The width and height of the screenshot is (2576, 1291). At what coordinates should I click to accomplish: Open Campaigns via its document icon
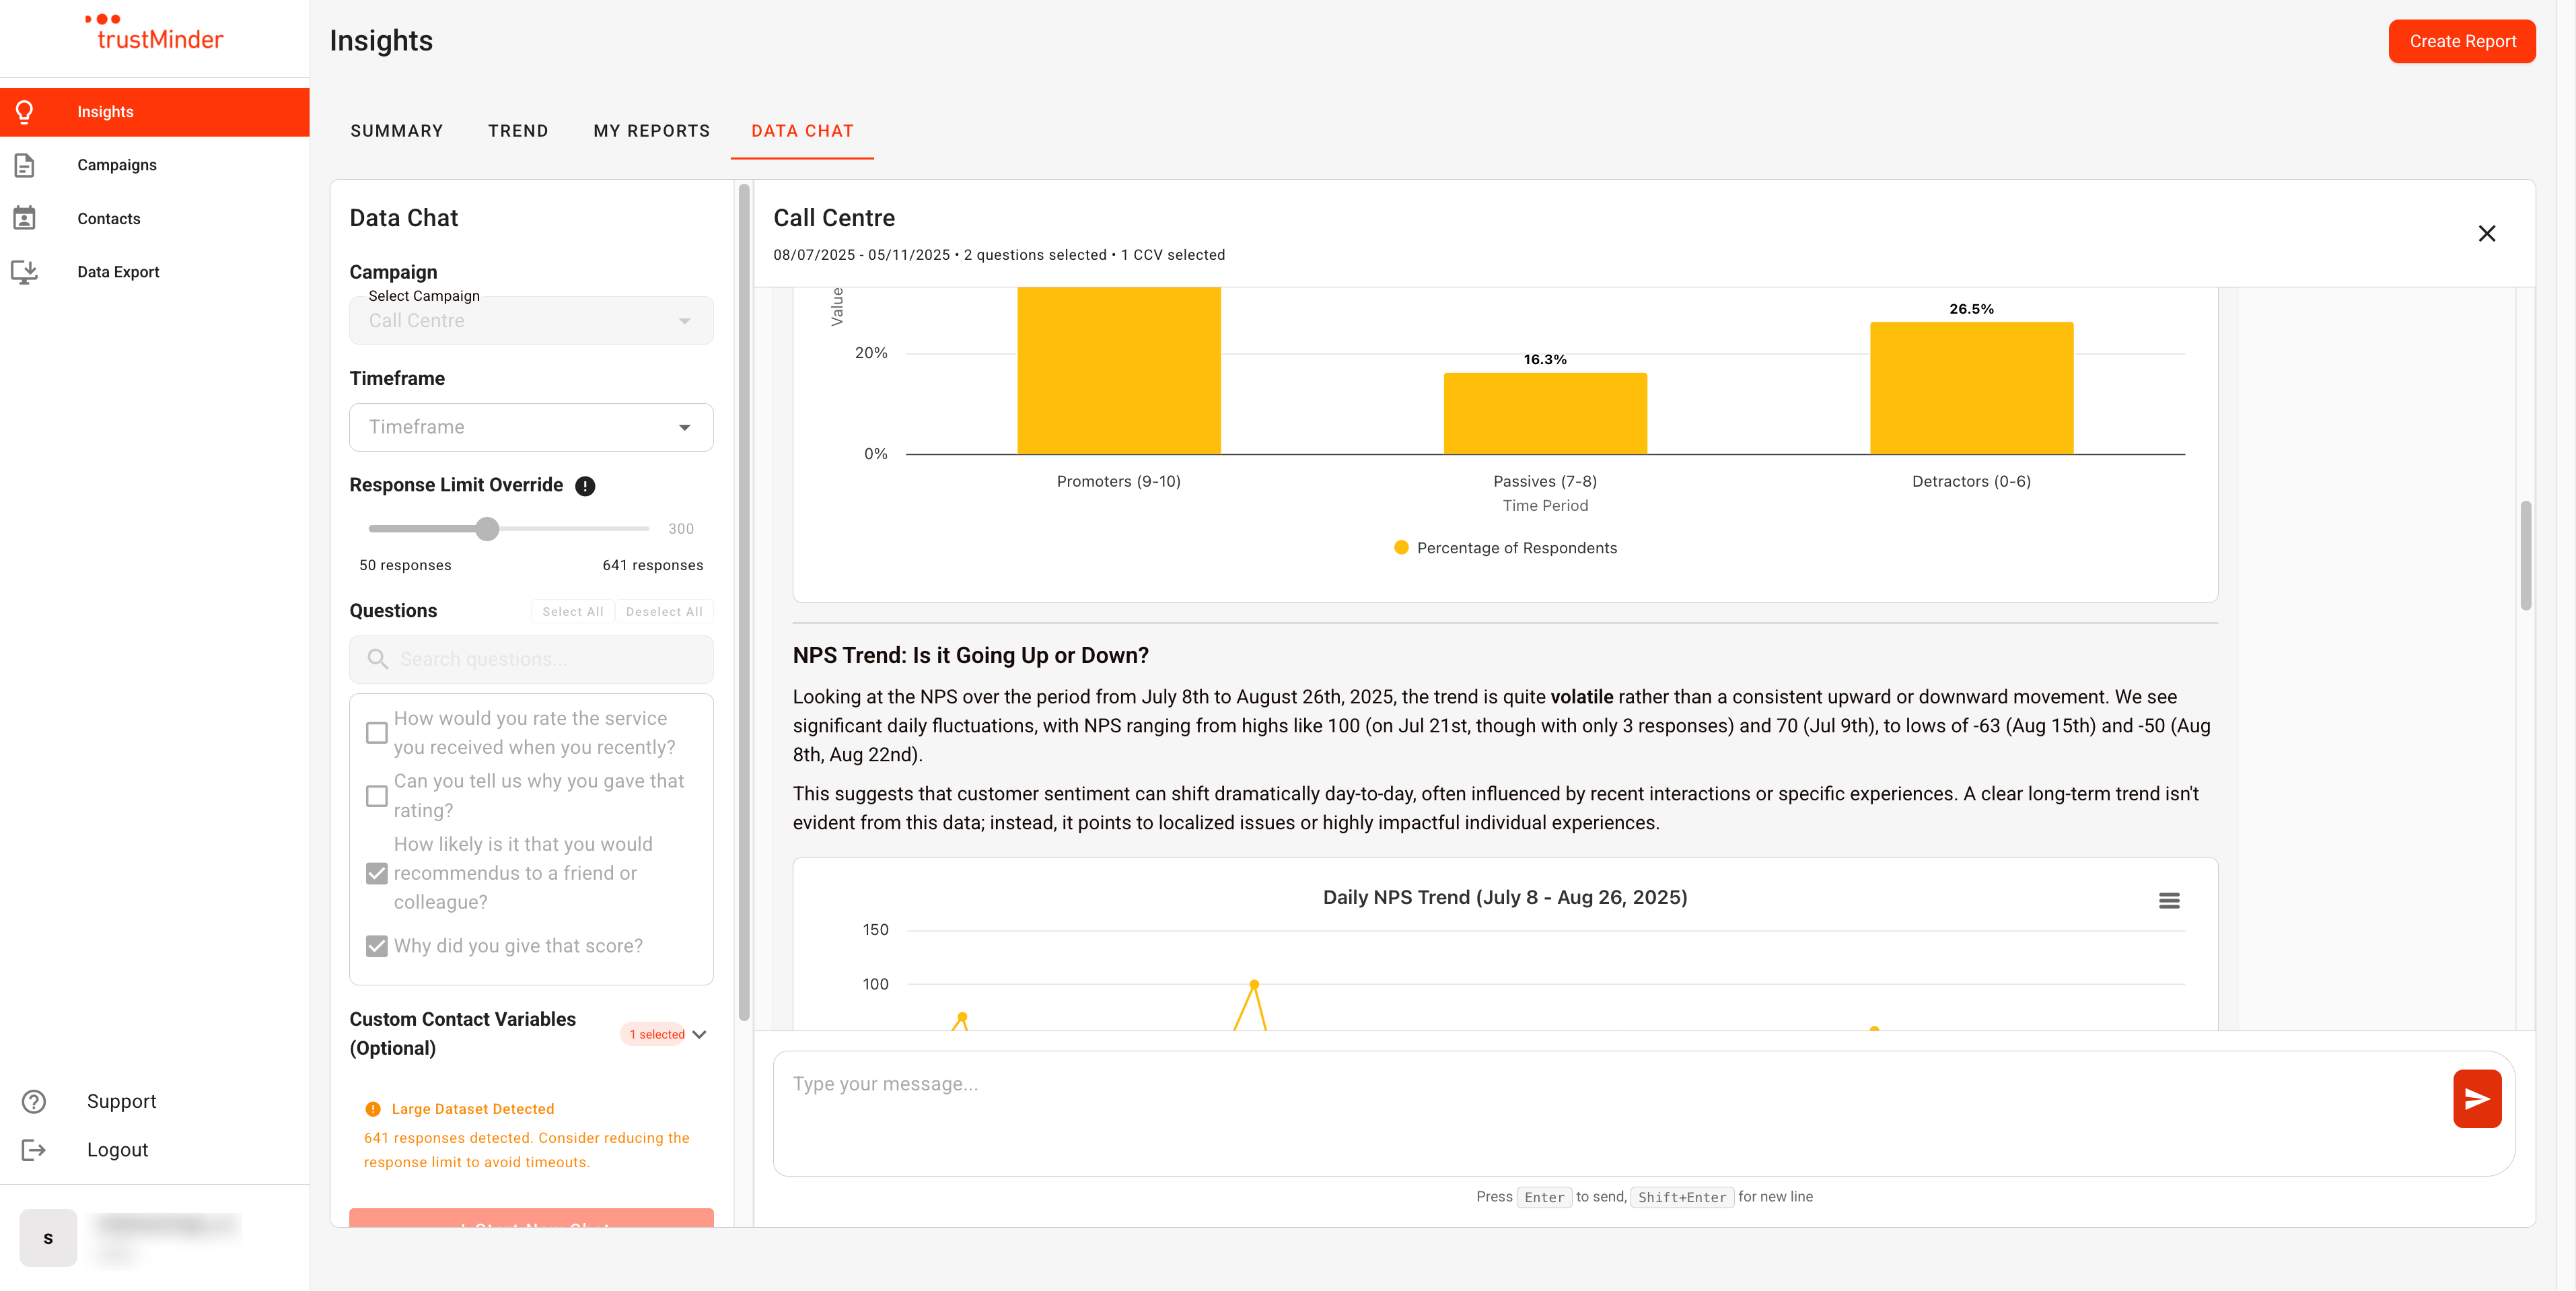click(25, 165)
